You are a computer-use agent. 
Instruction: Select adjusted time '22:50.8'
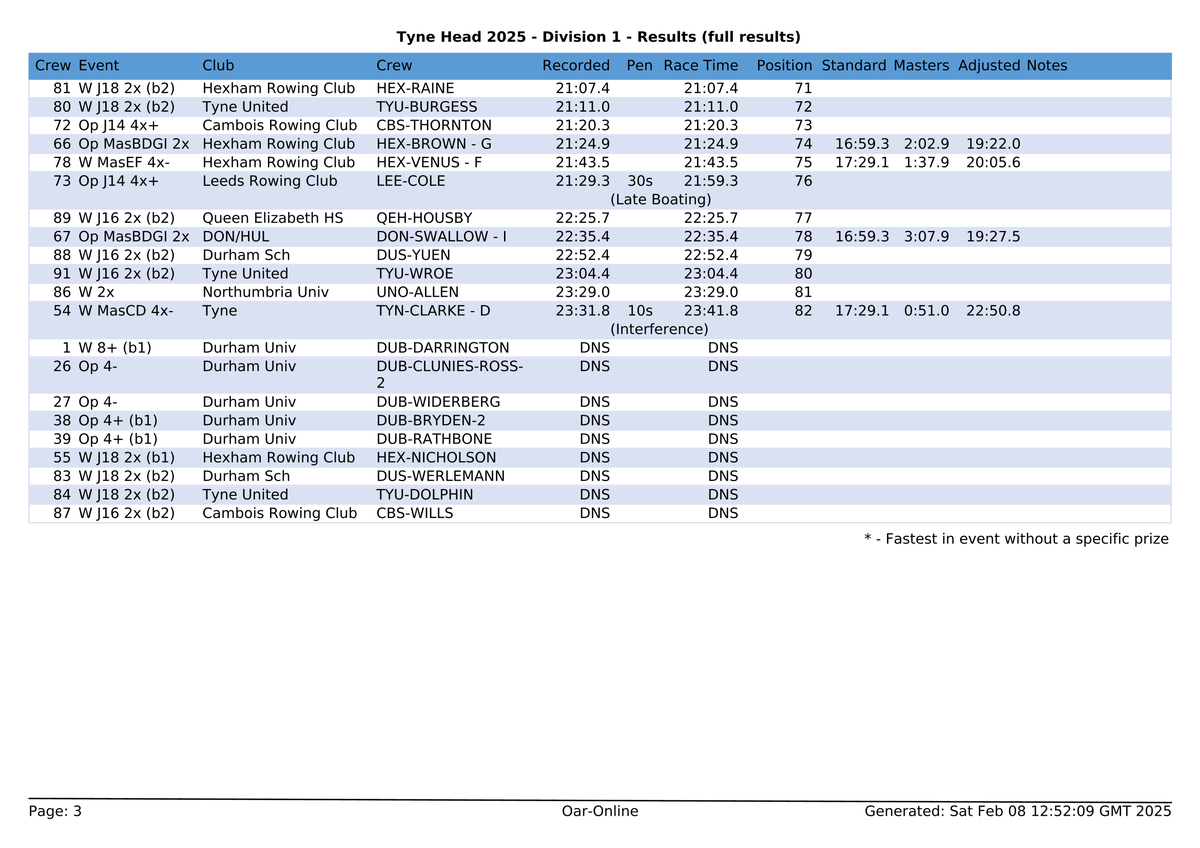point(993,311)
